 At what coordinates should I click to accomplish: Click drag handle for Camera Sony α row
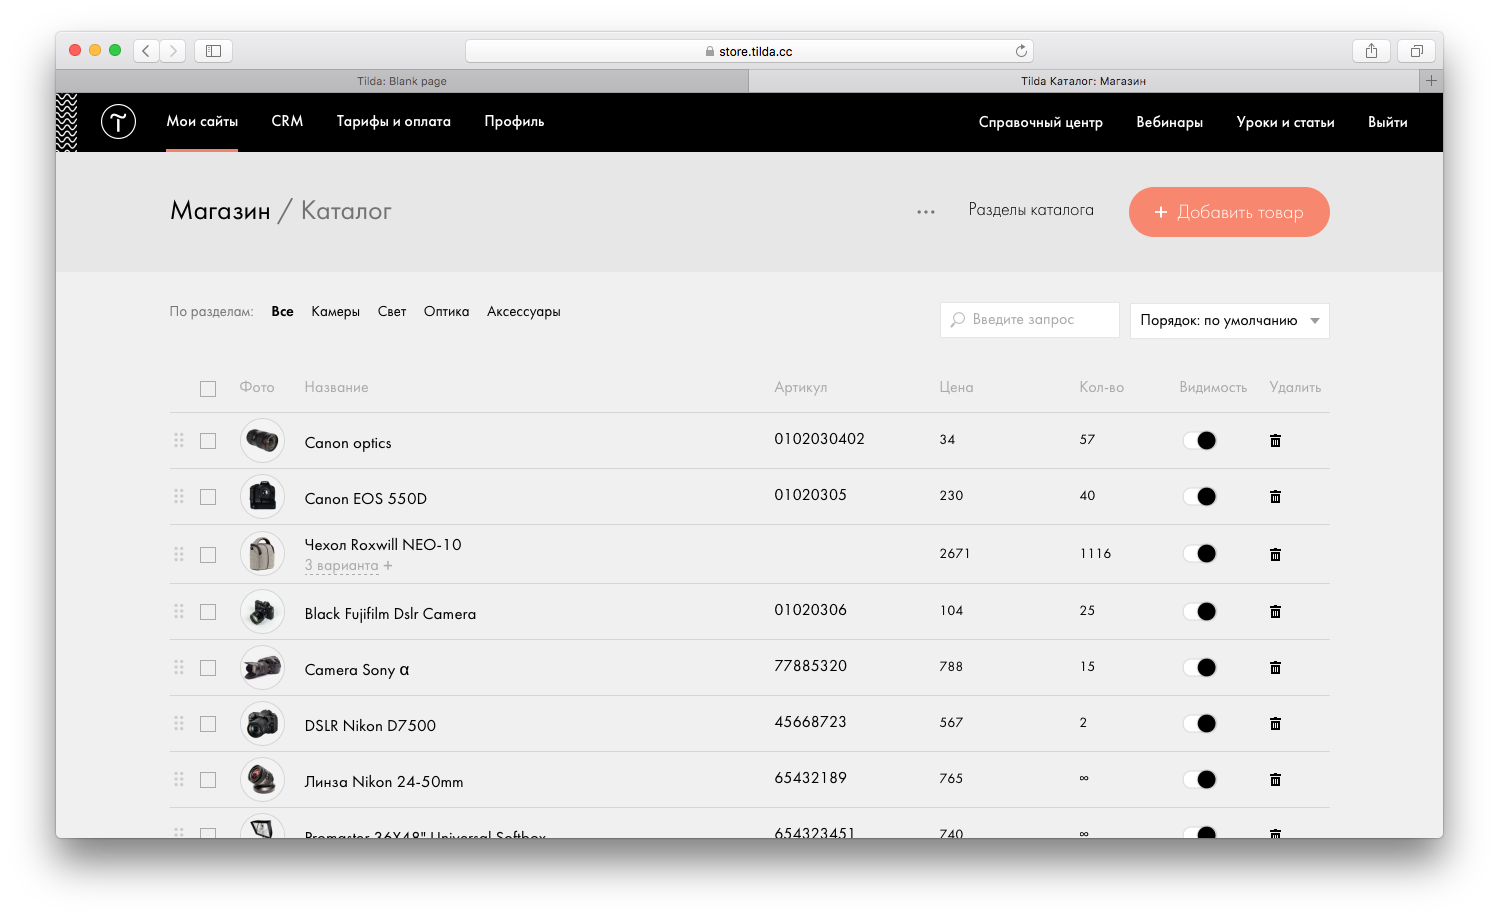point(179,667)
